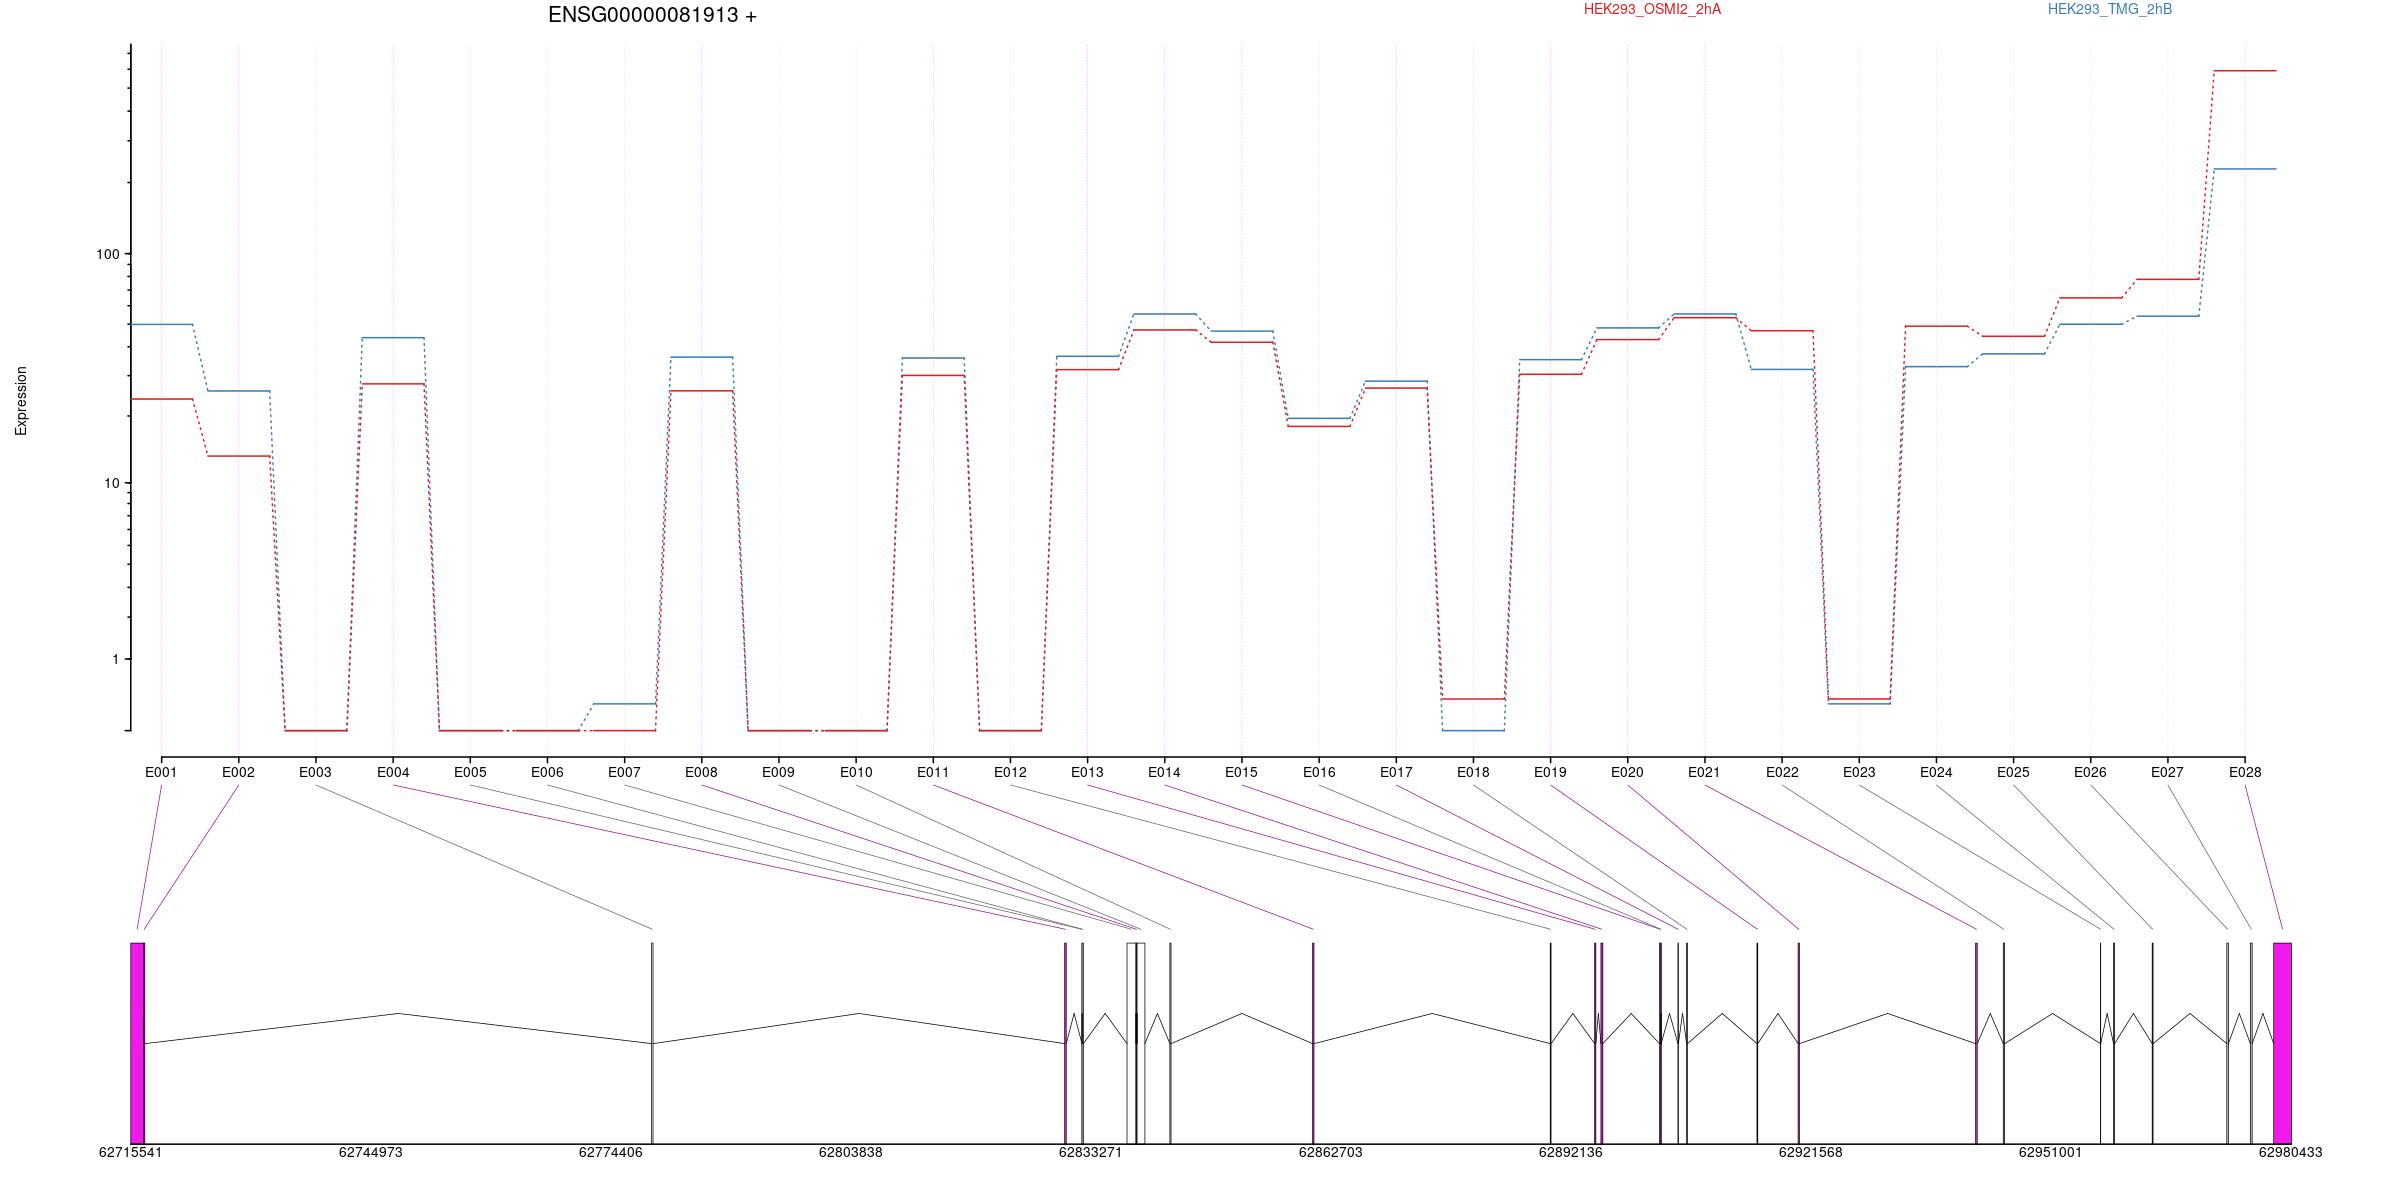
Task: Select exon label E011
Action: [x=933, y=772]
